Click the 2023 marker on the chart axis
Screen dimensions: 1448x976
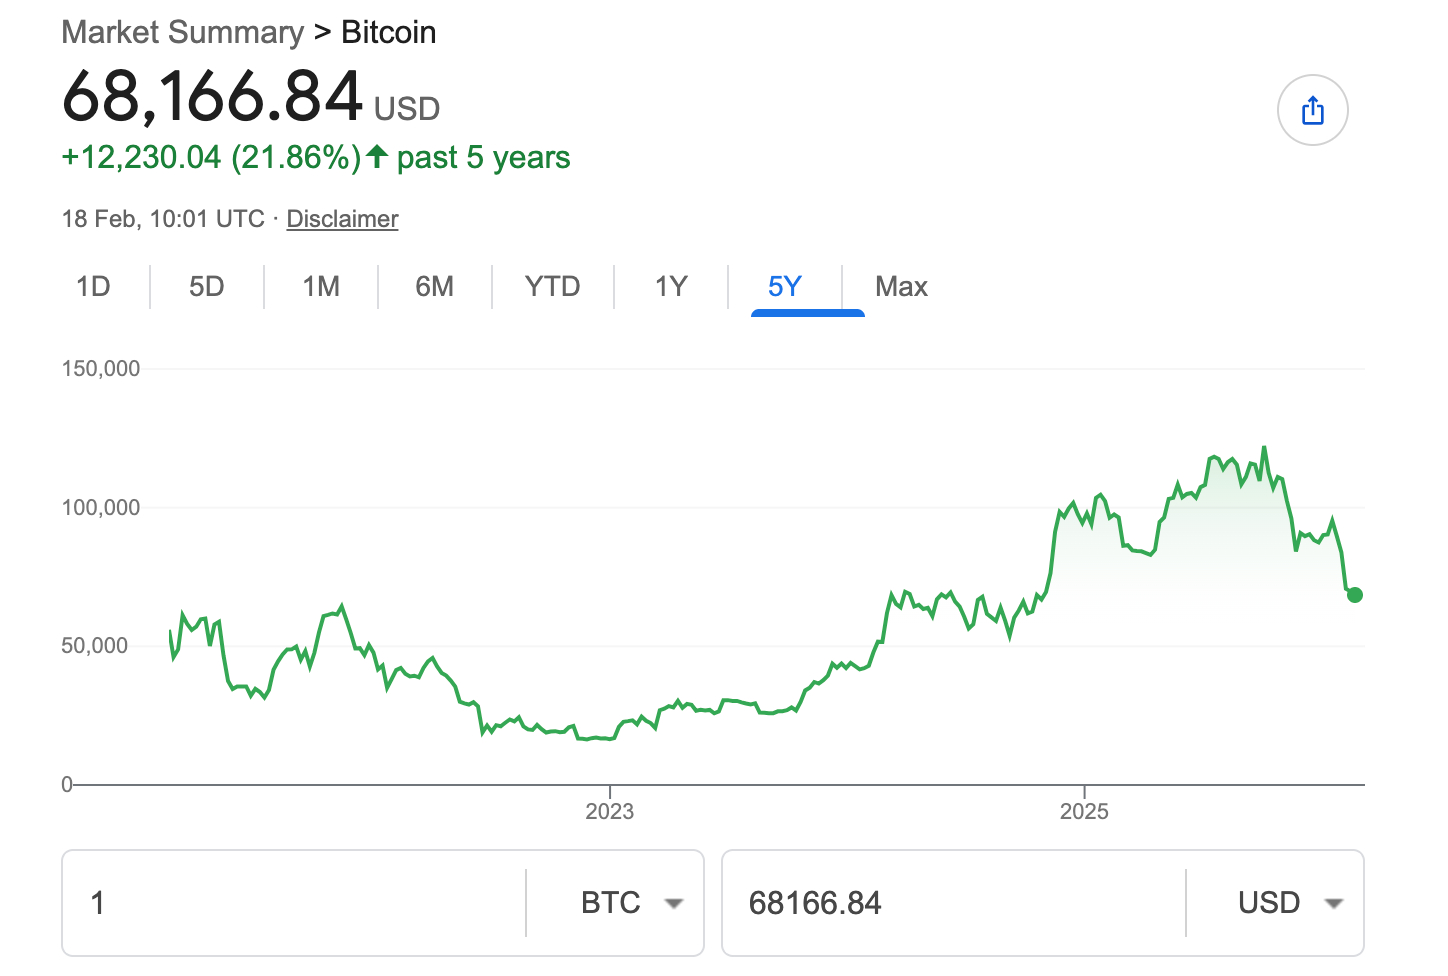[x=609, y=810]
